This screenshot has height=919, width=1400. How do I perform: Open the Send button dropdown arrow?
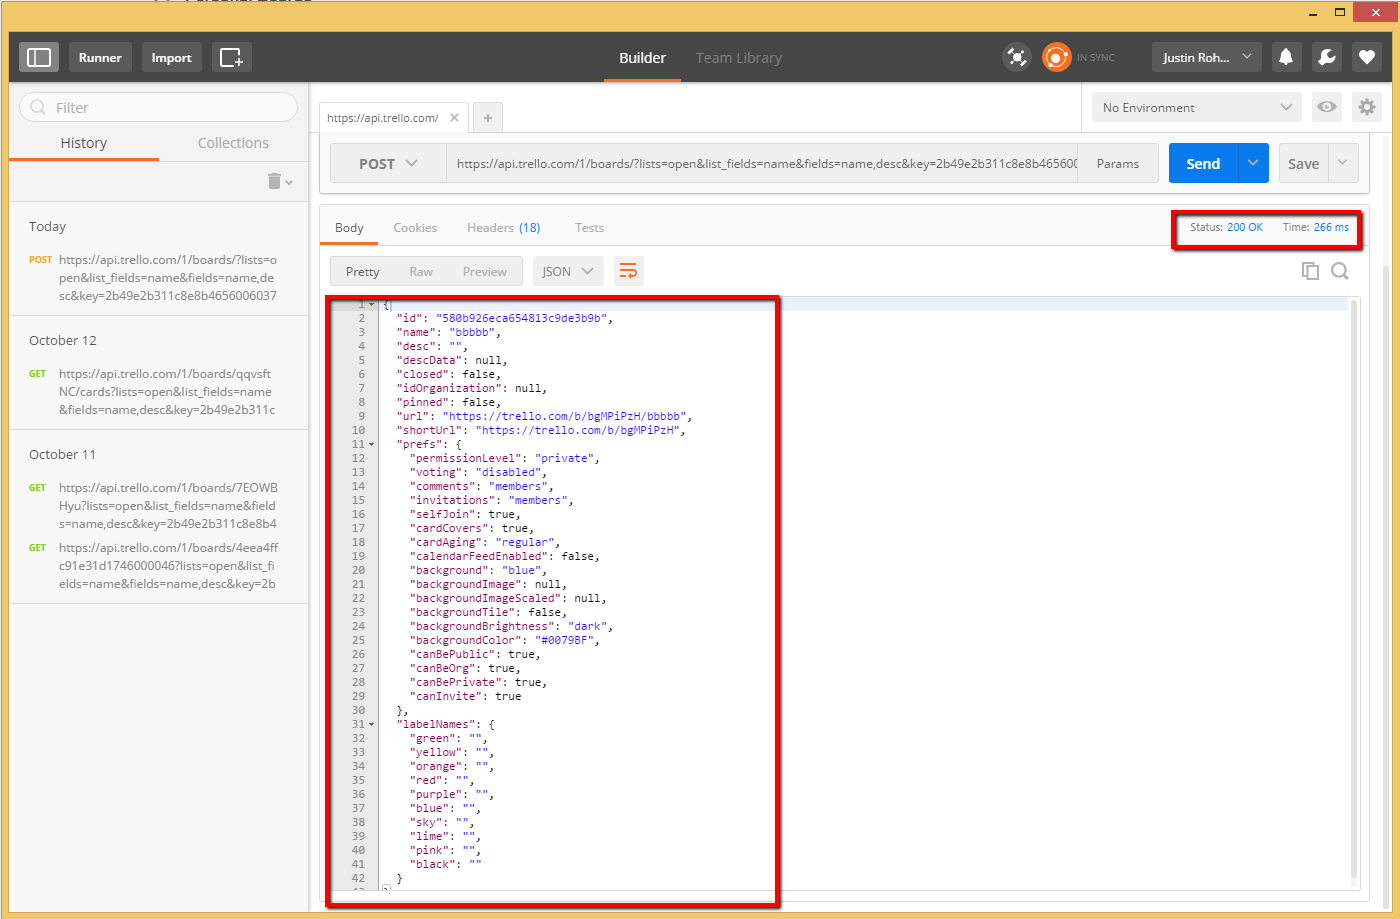(1253, 163)
